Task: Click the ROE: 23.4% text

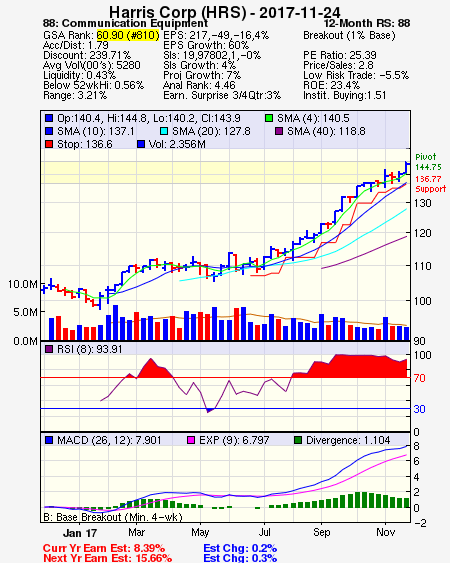Action: [x=331, y=85]
